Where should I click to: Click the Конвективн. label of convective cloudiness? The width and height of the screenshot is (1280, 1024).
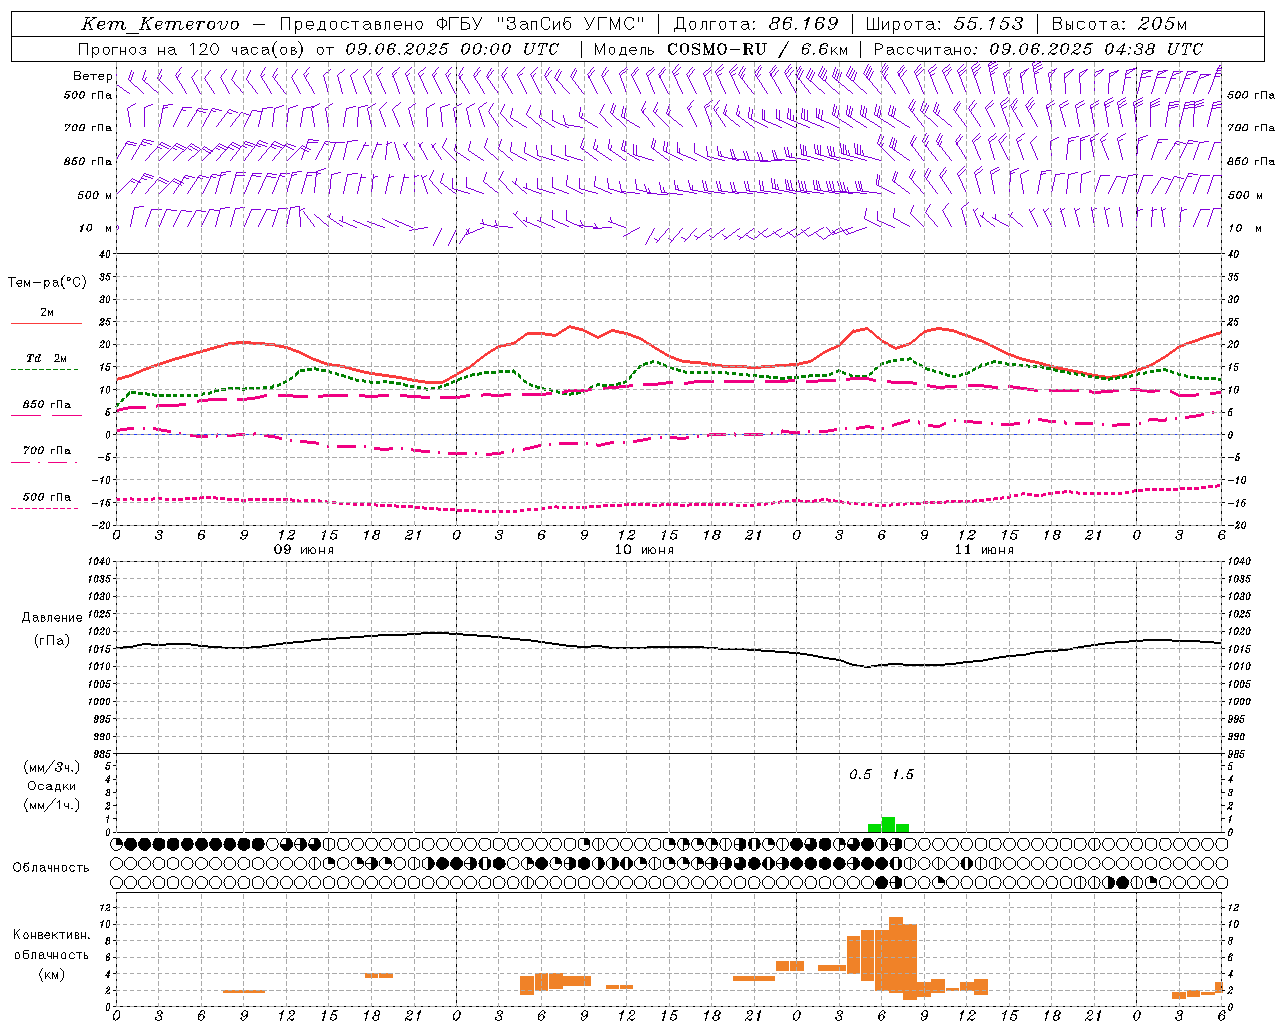pos(52,935)
